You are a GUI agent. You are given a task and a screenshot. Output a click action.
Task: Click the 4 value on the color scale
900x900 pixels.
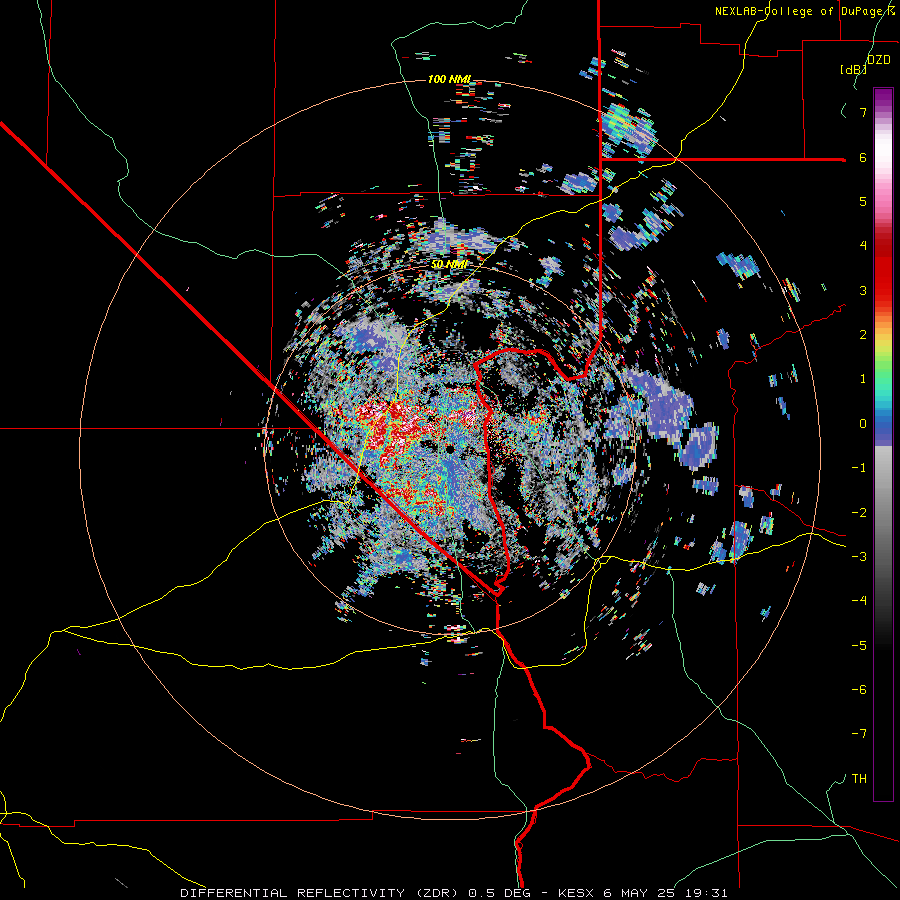click(863, 246)
